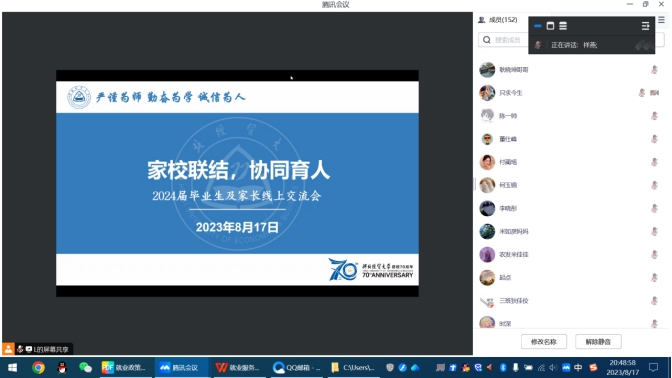Viewport: 672px width, 378px height.
Task: Switch floating window to single-tile view icon
Action: pyautogui.click(x=550, y=26)
